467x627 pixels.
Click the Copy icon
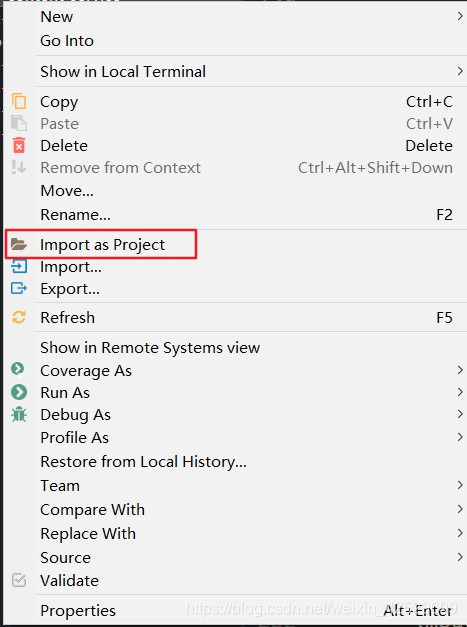click(19, 101)
